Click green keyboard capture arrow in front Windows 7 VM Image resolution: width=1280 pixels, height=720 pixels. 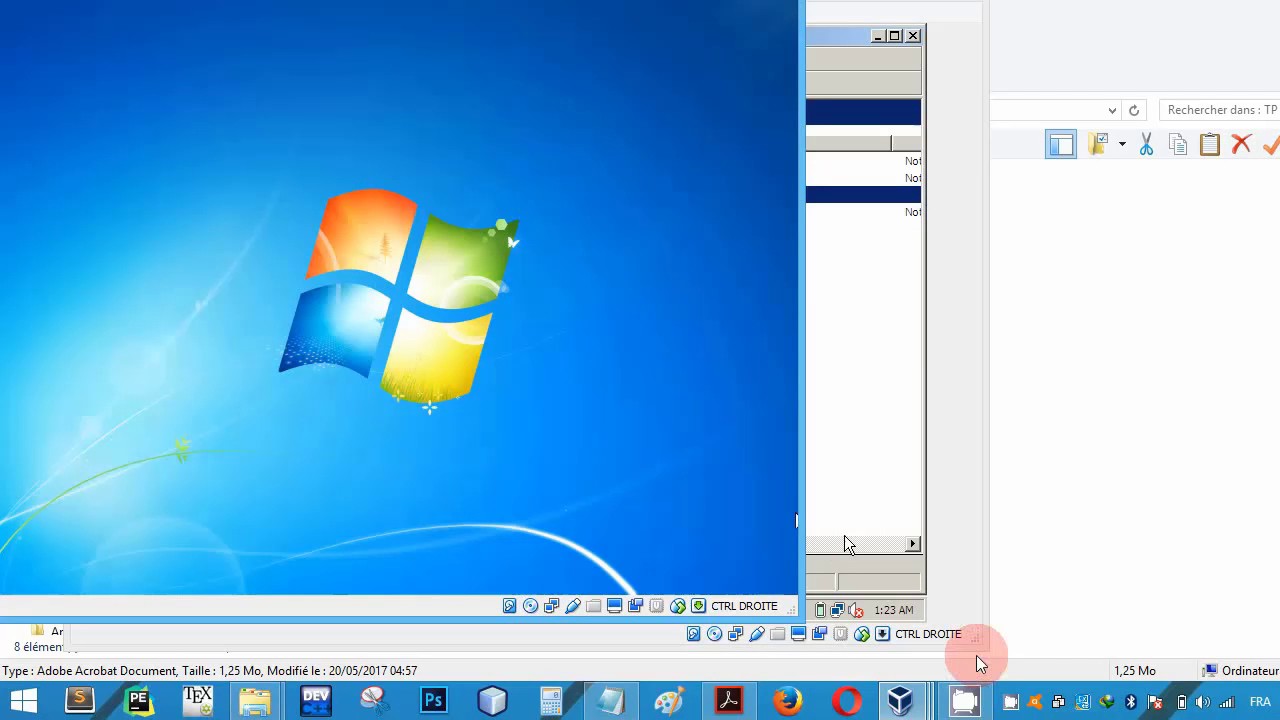click(699, 606)
